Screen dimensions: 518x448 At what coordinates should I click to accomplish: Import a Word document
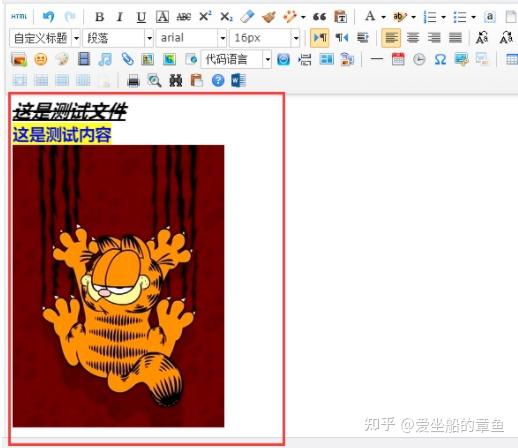[239, 81]
